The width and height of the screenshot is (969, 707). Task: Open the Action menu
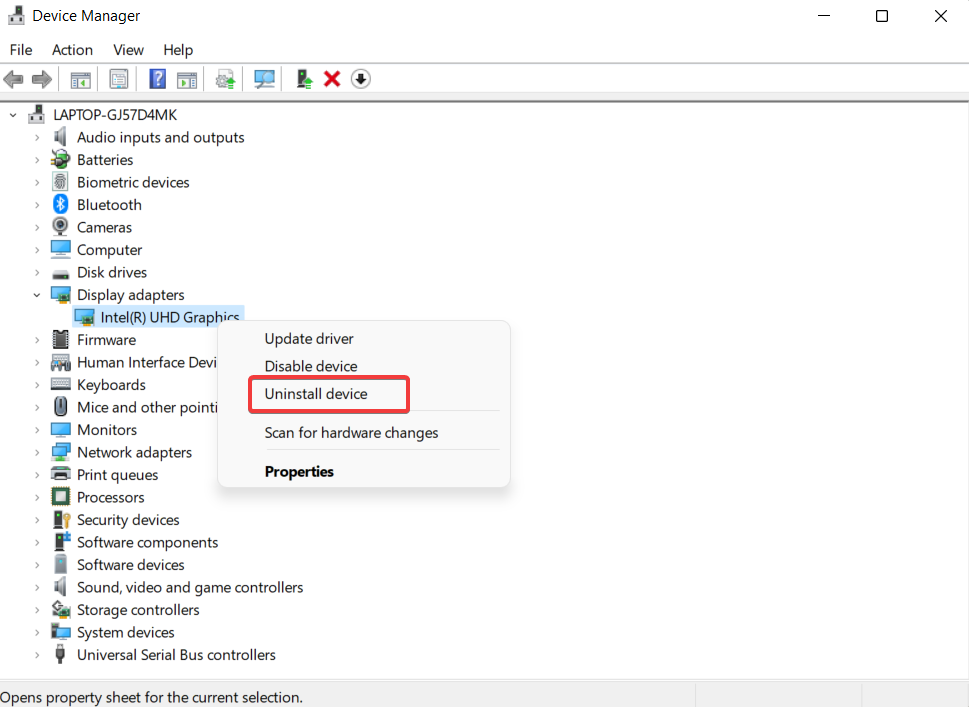click(72, 49)
